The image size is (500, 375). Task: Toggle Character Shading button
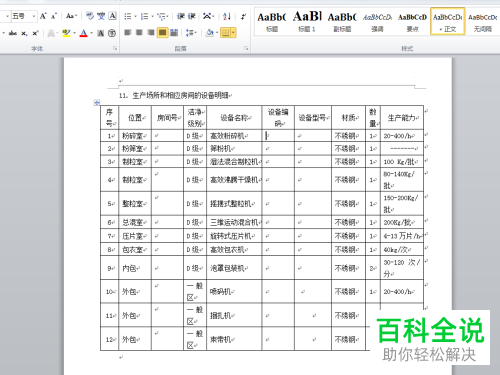click(101, 33)
